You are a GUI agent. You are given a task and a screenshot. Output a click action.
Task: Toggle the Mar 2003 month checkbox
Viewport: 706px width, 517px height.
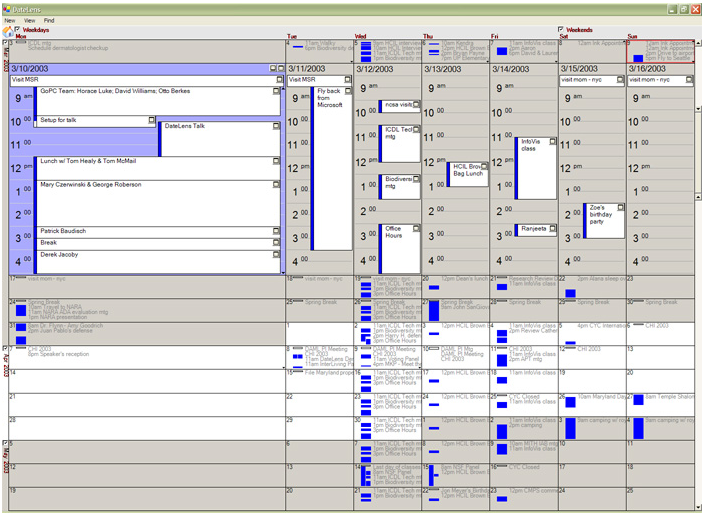(x=5, y=43)
